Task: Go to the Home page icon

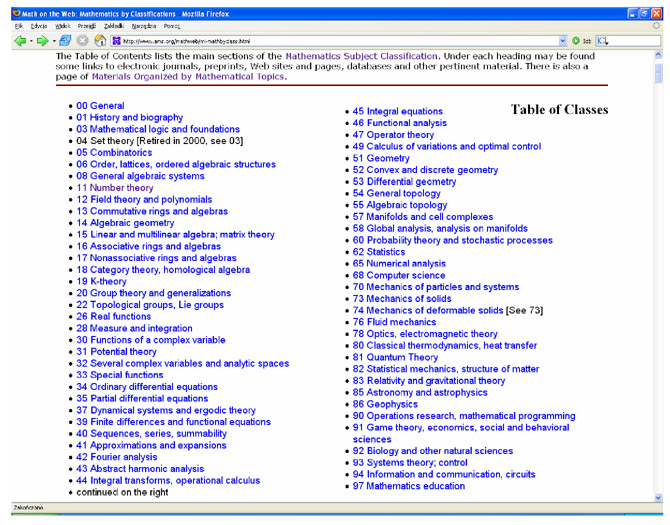Action: [x=100, y=40]
